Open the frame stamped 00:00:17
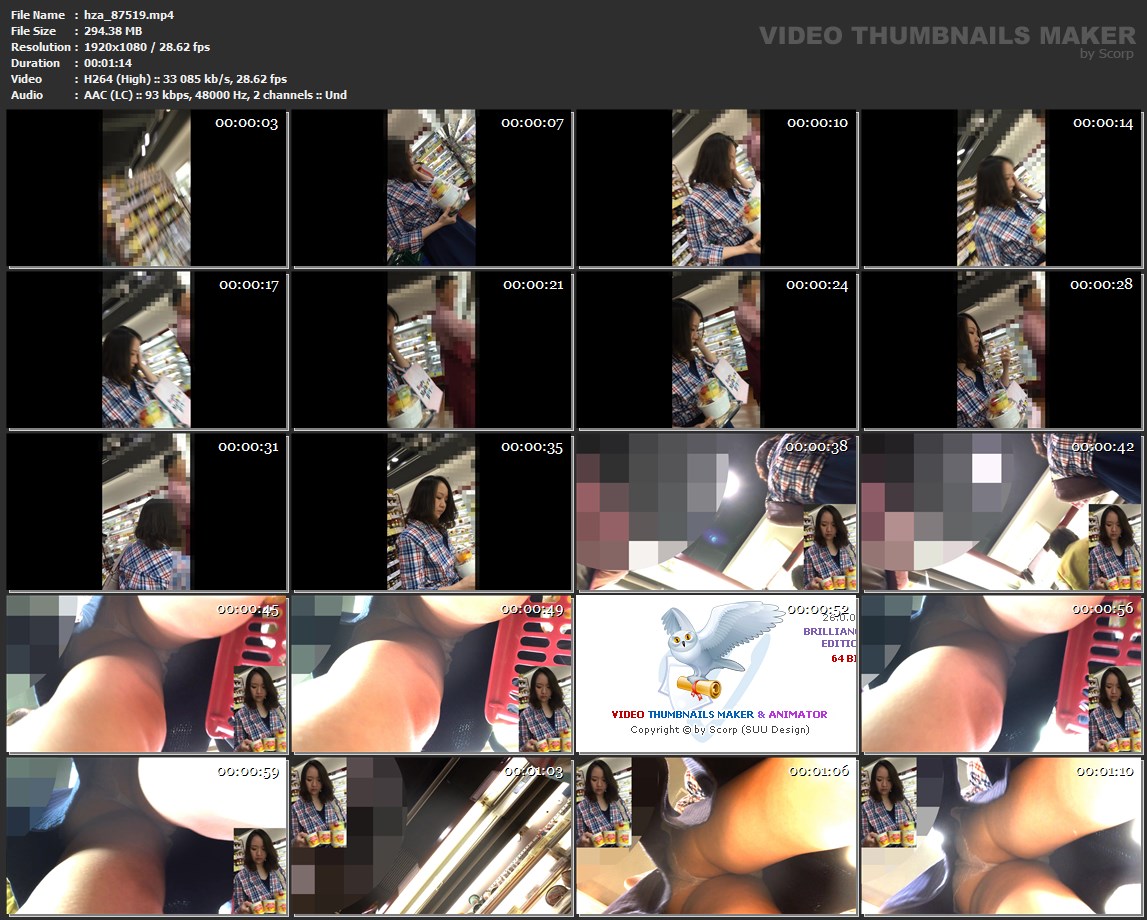 coord(146,350)
